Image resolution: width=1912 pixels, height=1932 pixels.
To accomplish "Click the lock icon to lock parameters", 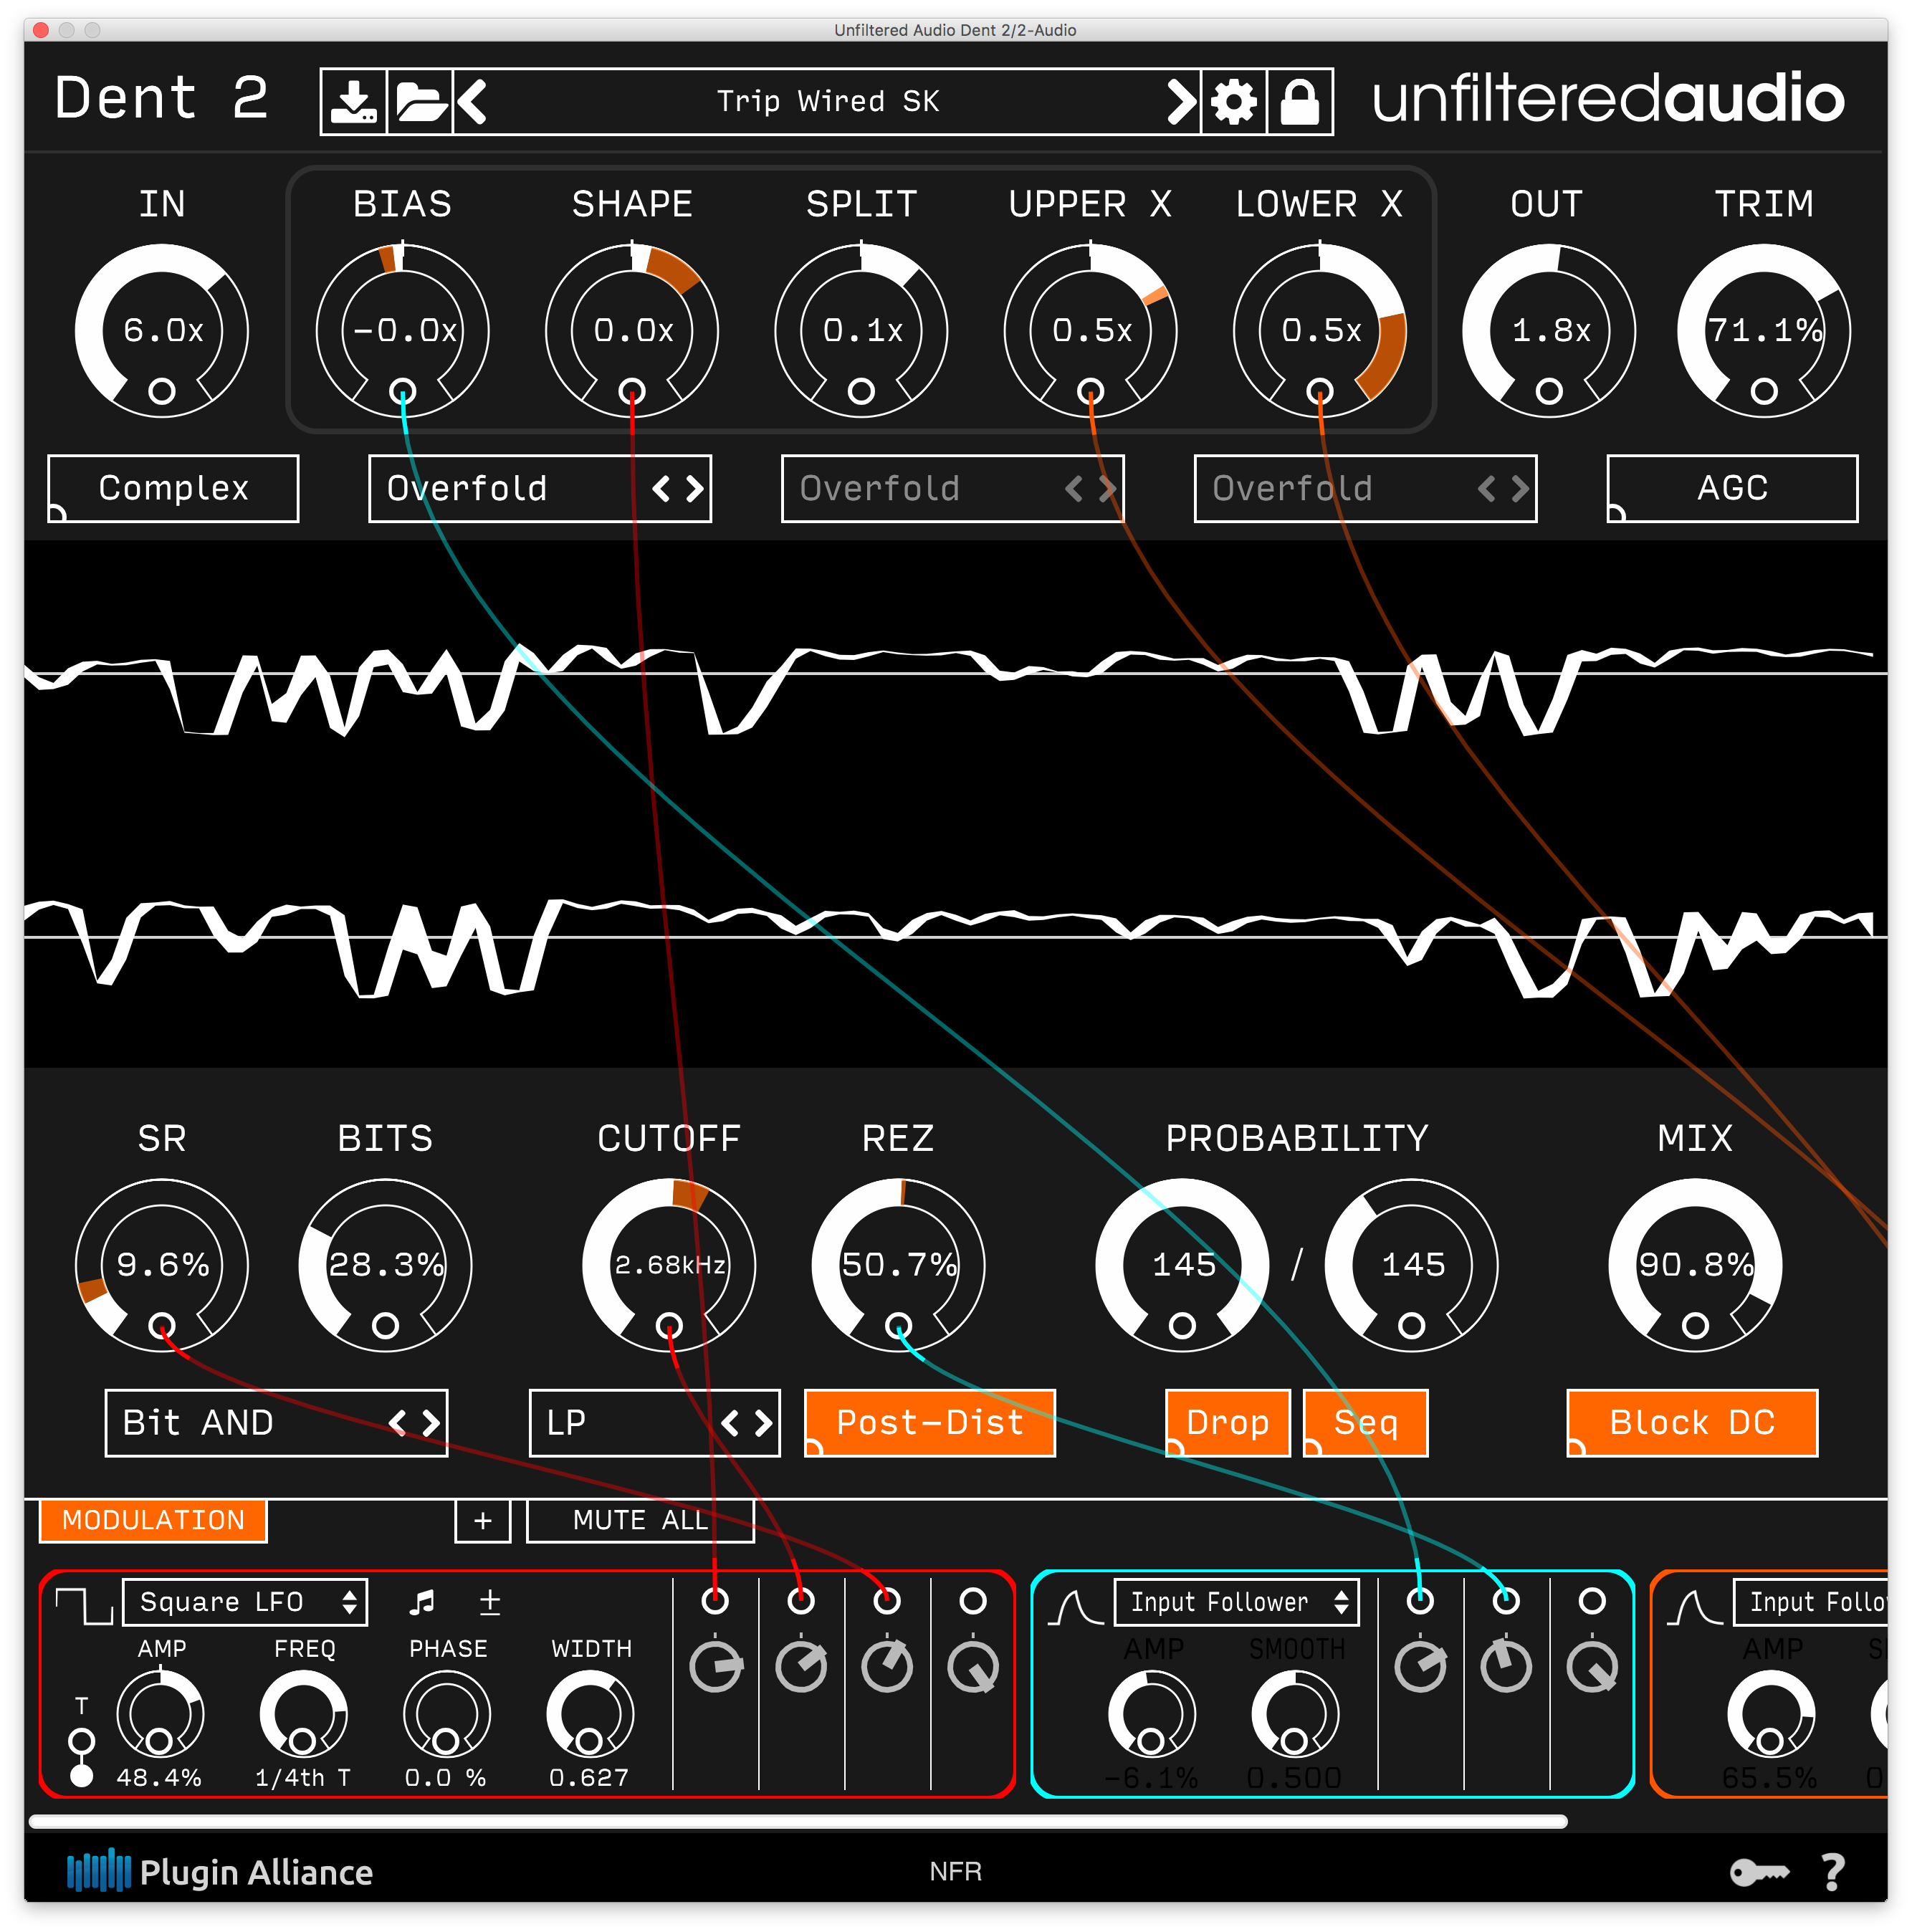I will click(1302, 100).
